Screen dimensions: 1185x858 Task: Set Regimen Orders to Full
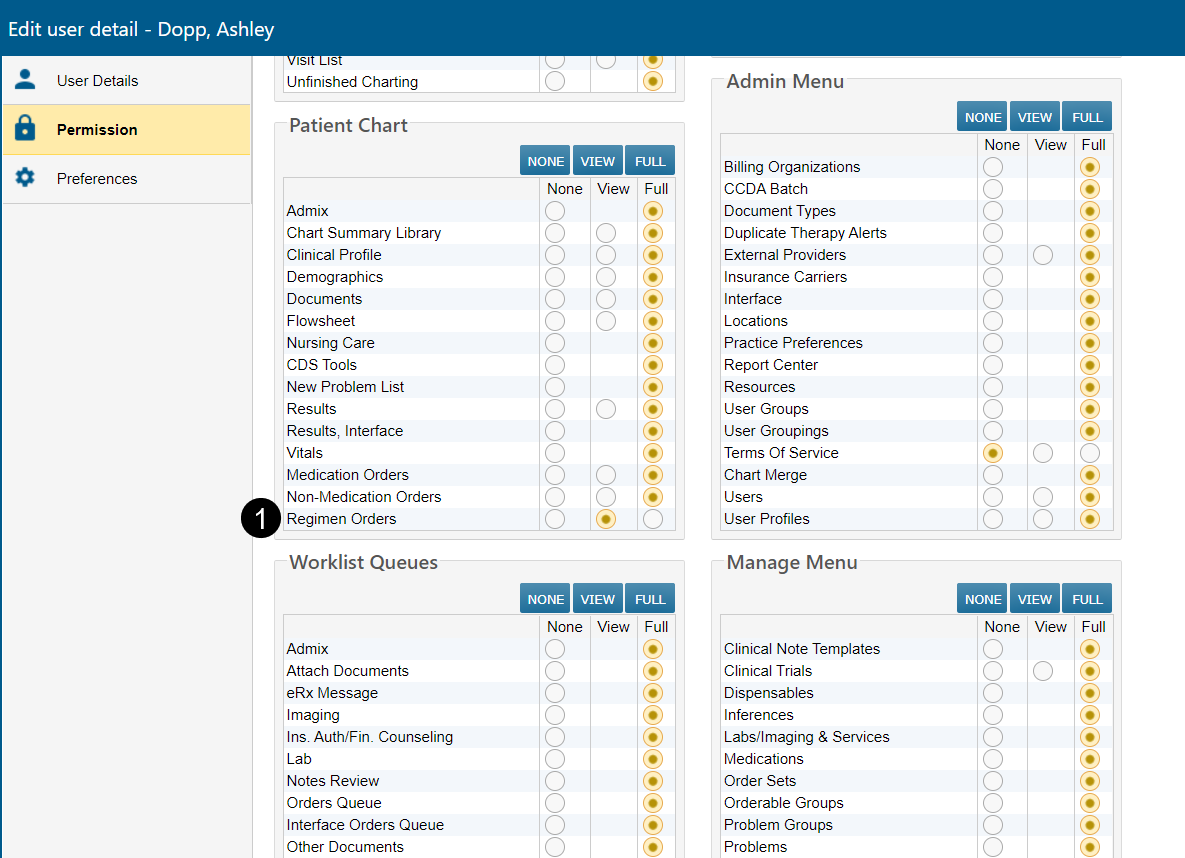653,519
